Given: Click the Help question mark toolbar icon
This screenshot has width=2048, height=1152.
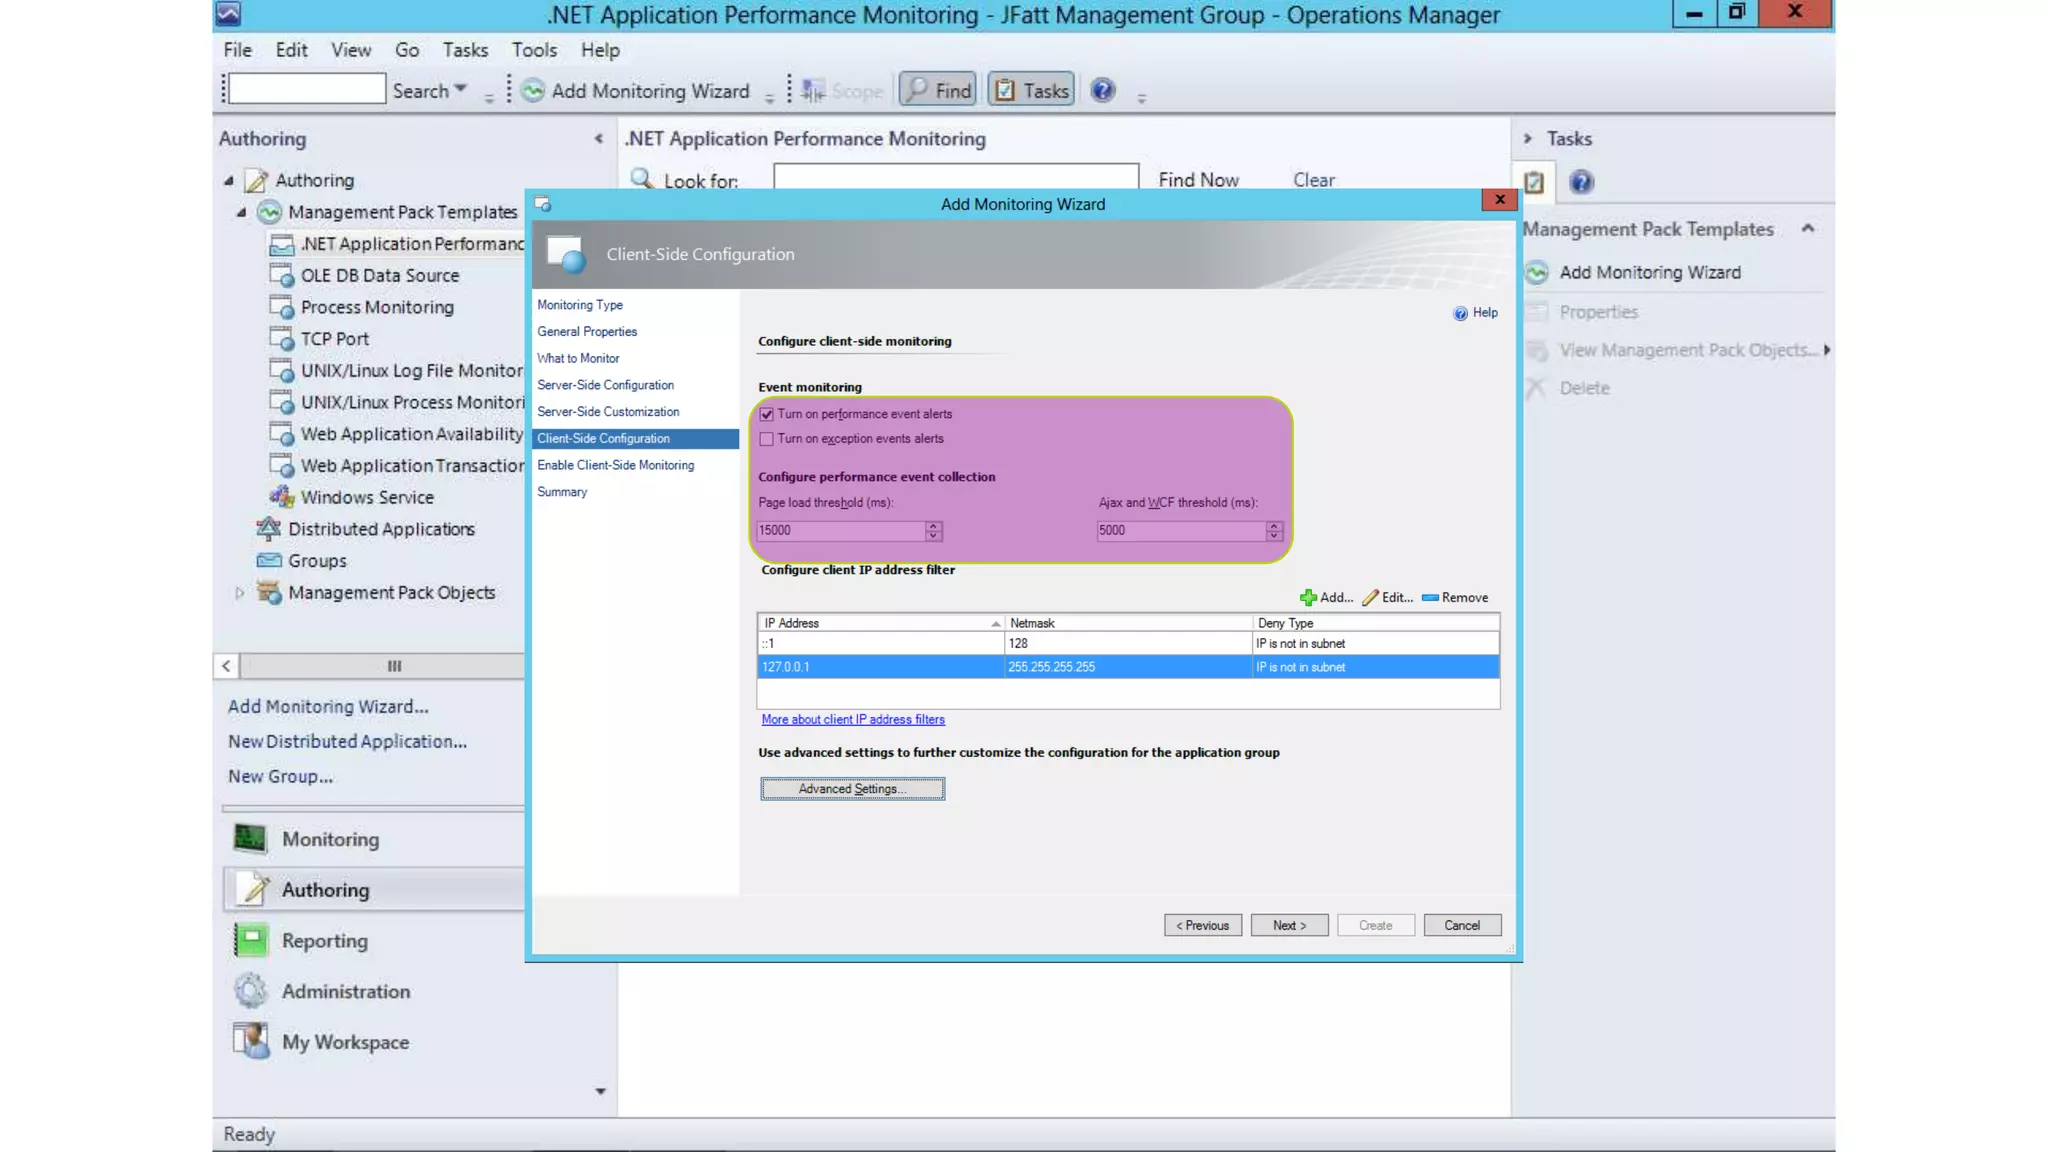Looking at the screenshot, I should (x=1102, y=91).
